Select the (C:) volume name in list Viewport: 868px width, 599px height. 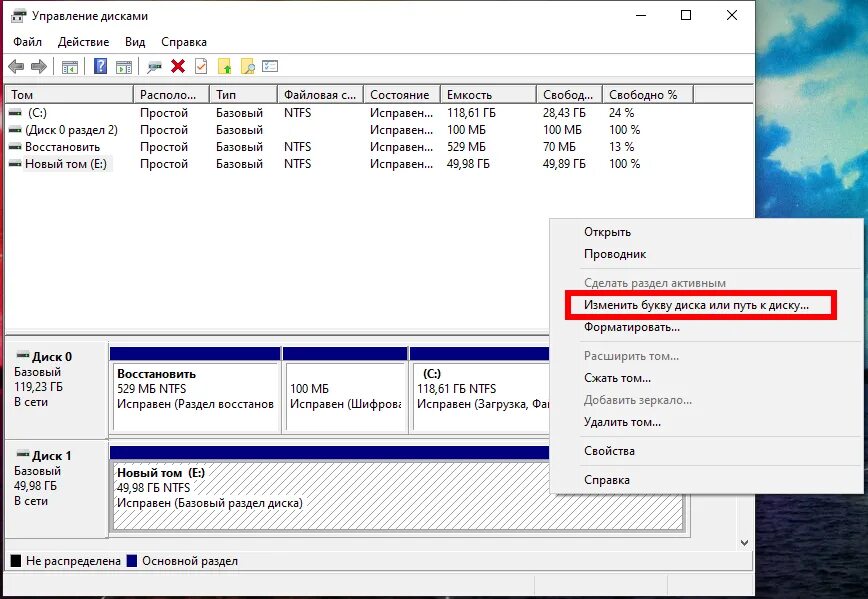pyautogui.click(x=38, y=113)
